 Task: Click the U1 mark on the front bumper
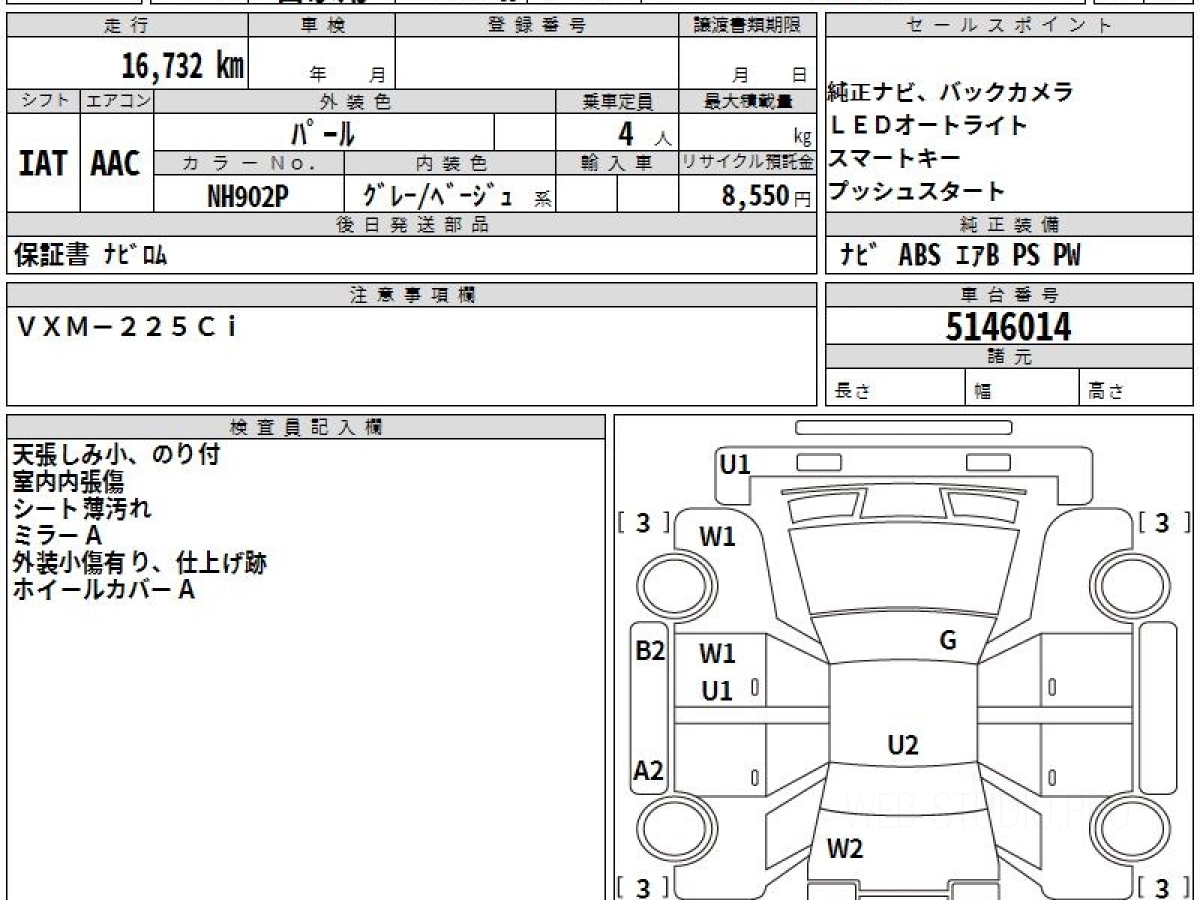pos(735,464)
